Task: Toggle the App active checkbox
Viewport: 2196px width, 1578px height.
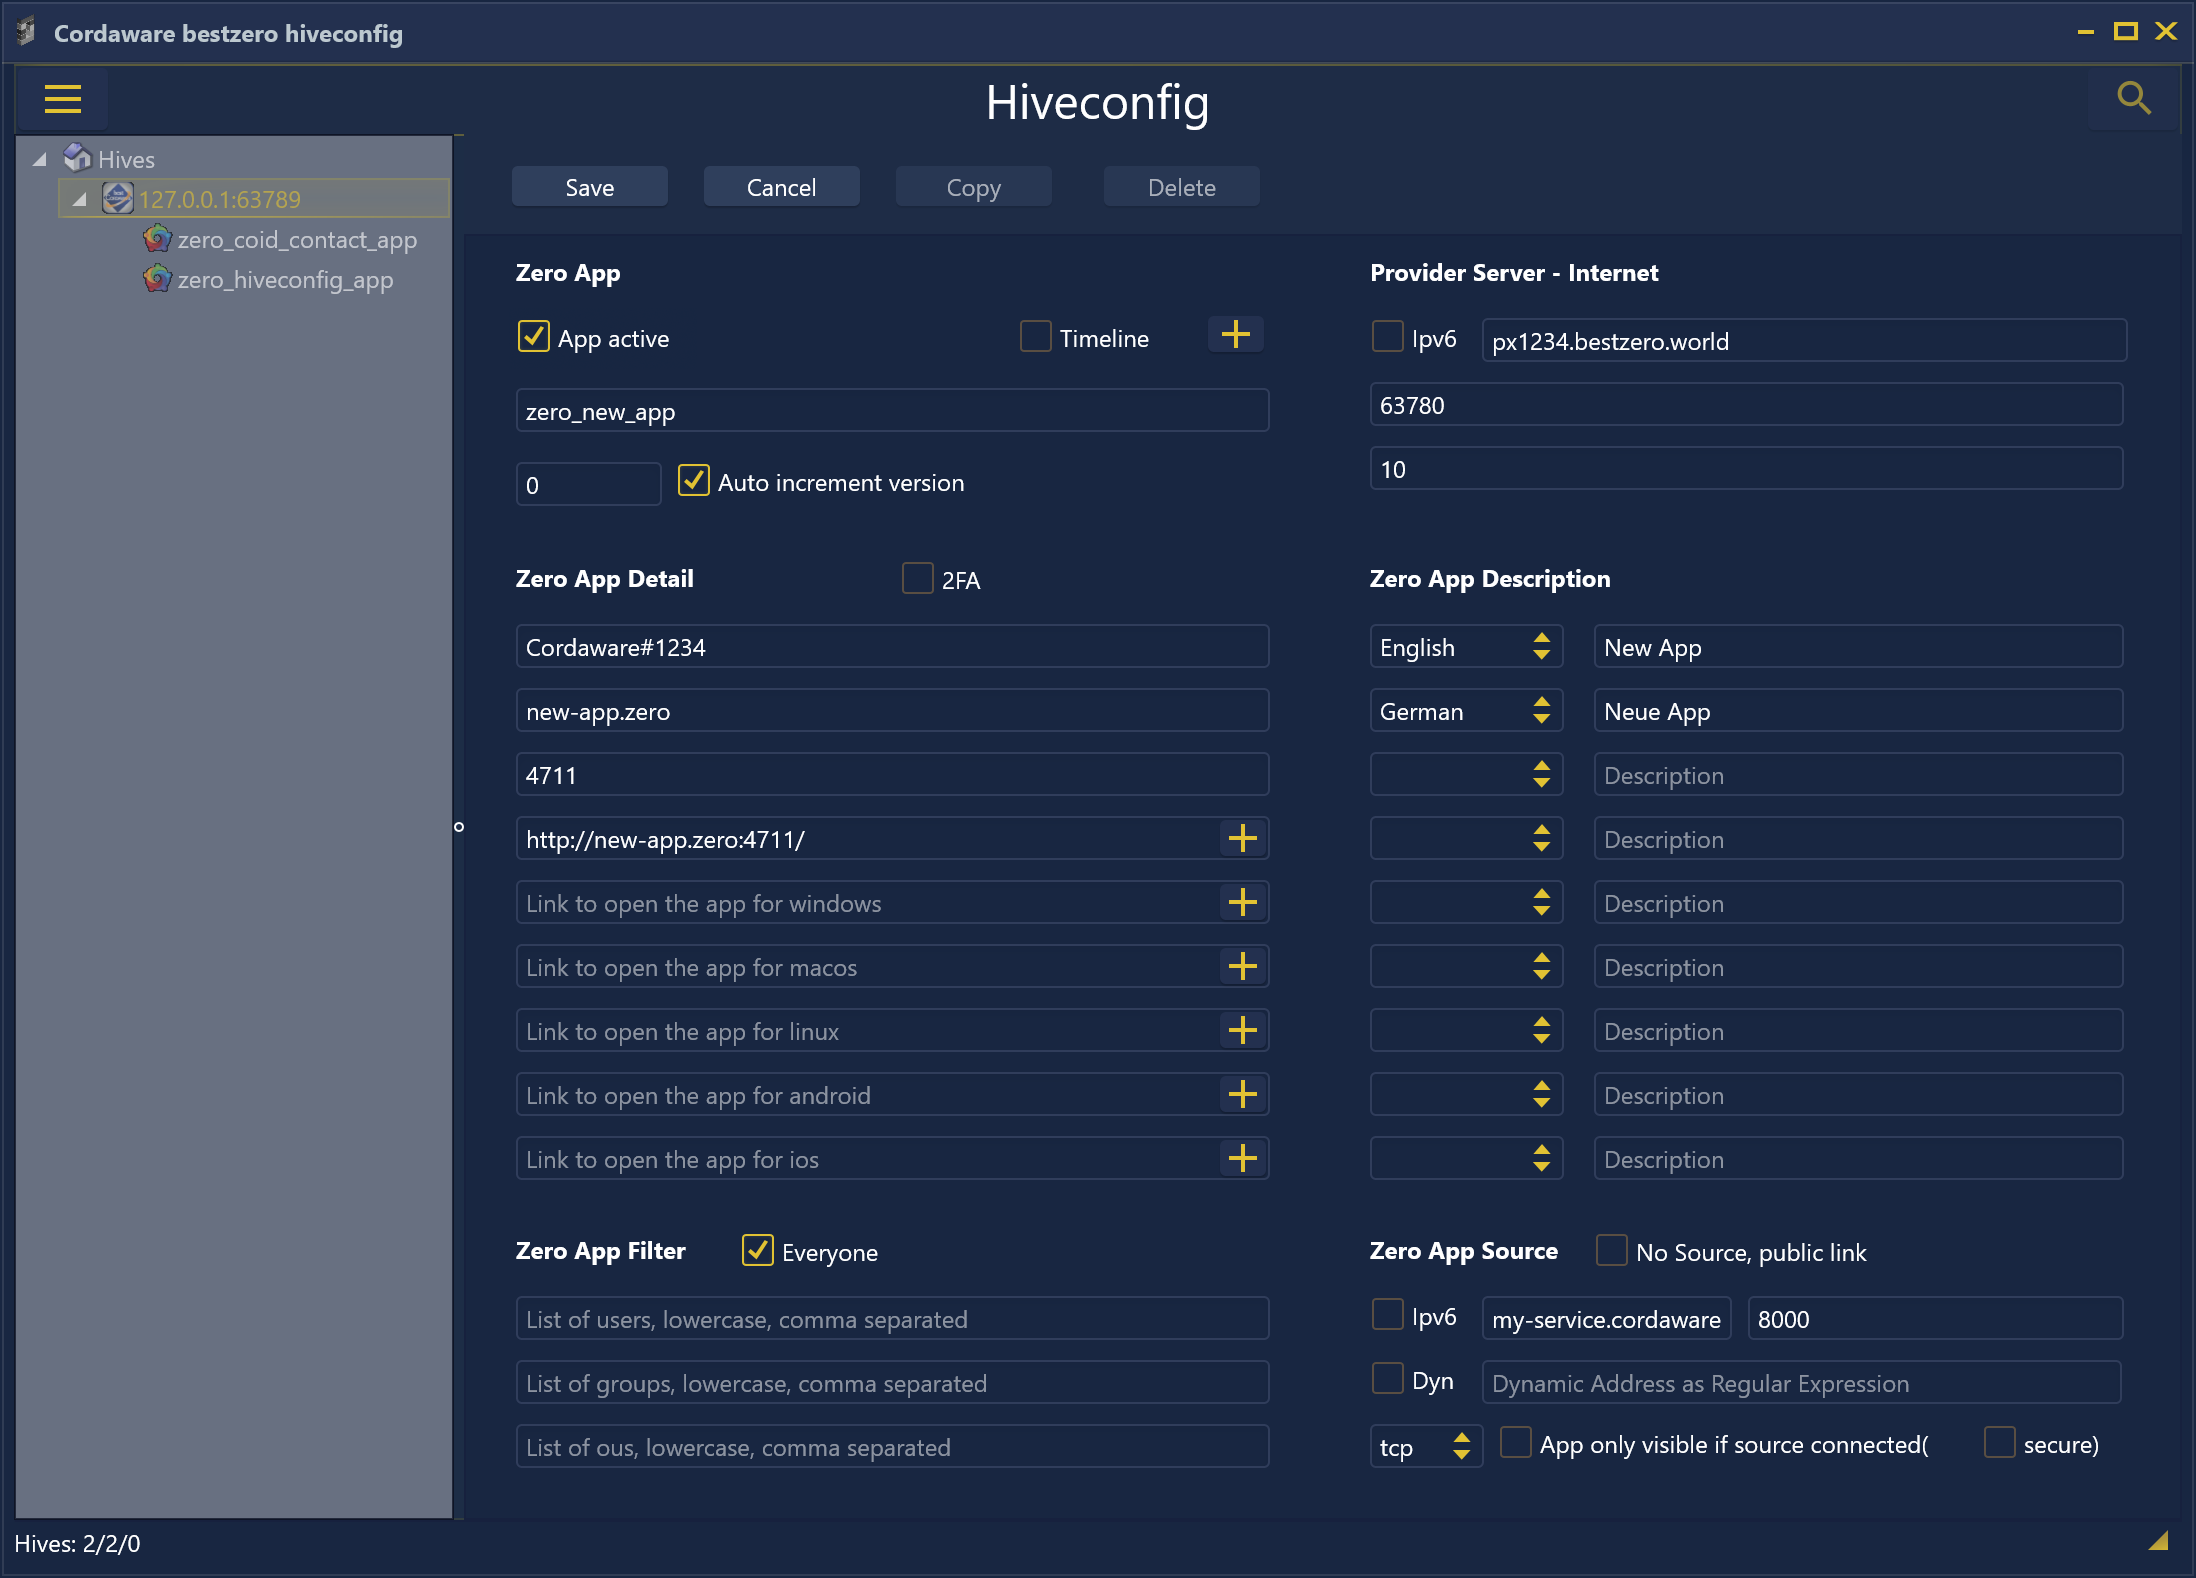Action: pyautogui.click(x=532, y=337)
